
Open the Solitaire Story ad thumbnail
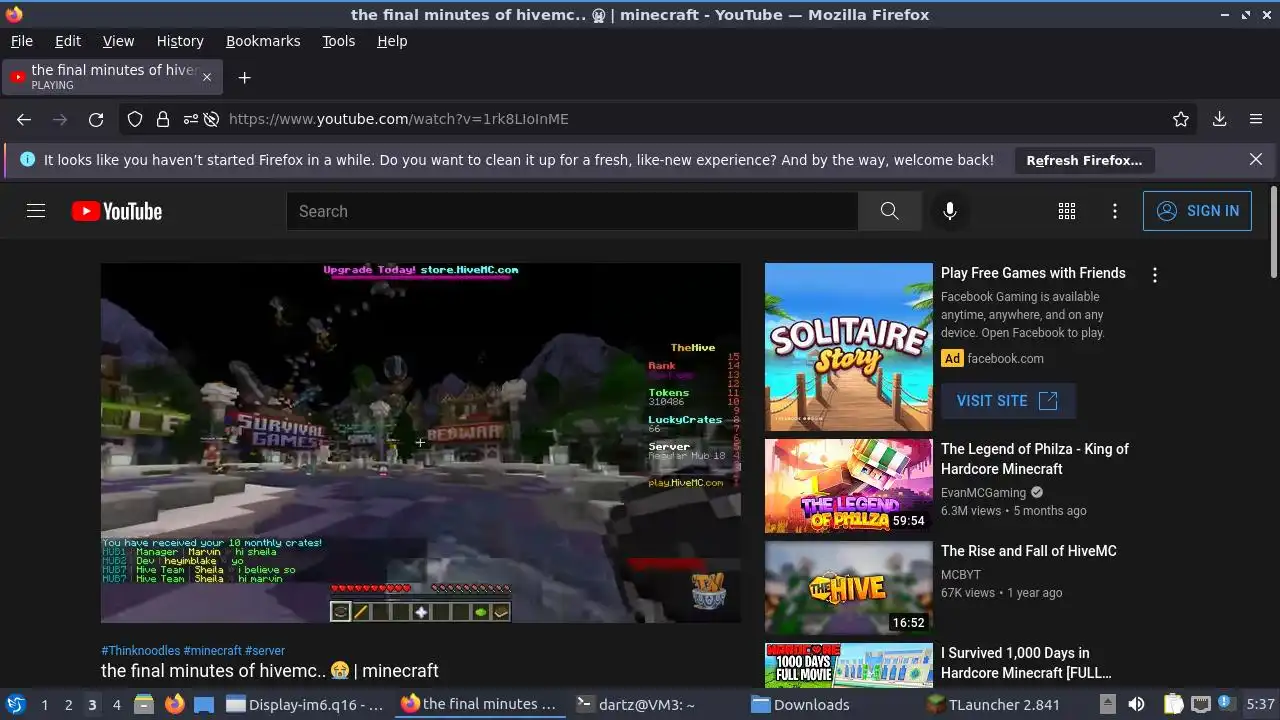848,347
